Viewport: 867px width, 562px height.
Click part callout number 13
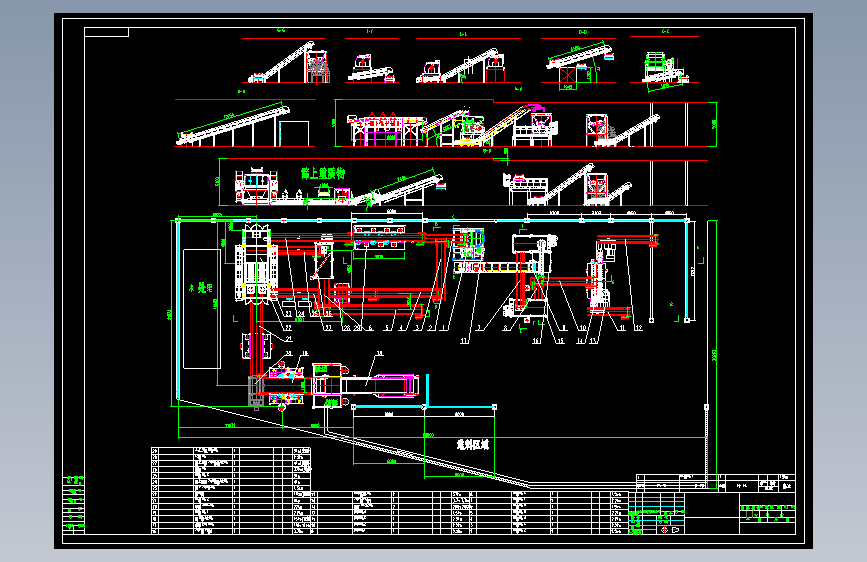593,341
